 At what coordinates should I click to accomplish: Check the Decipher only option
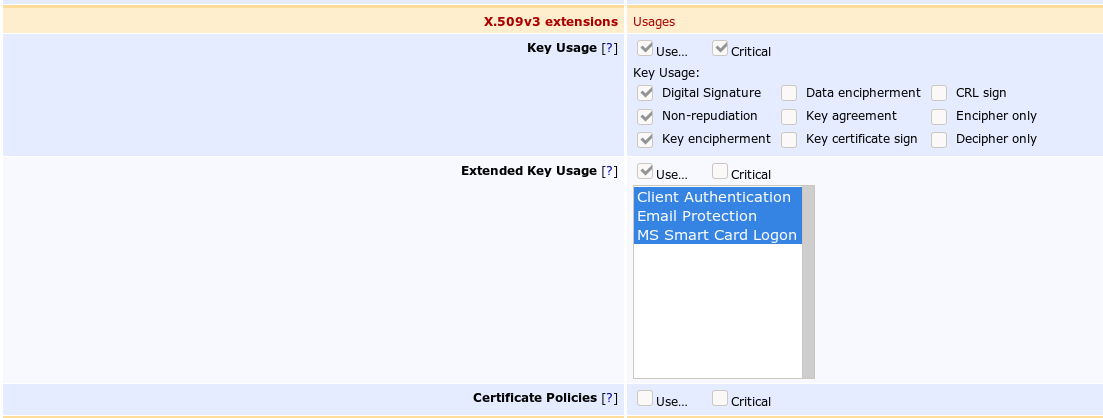[x=939, y=139]
